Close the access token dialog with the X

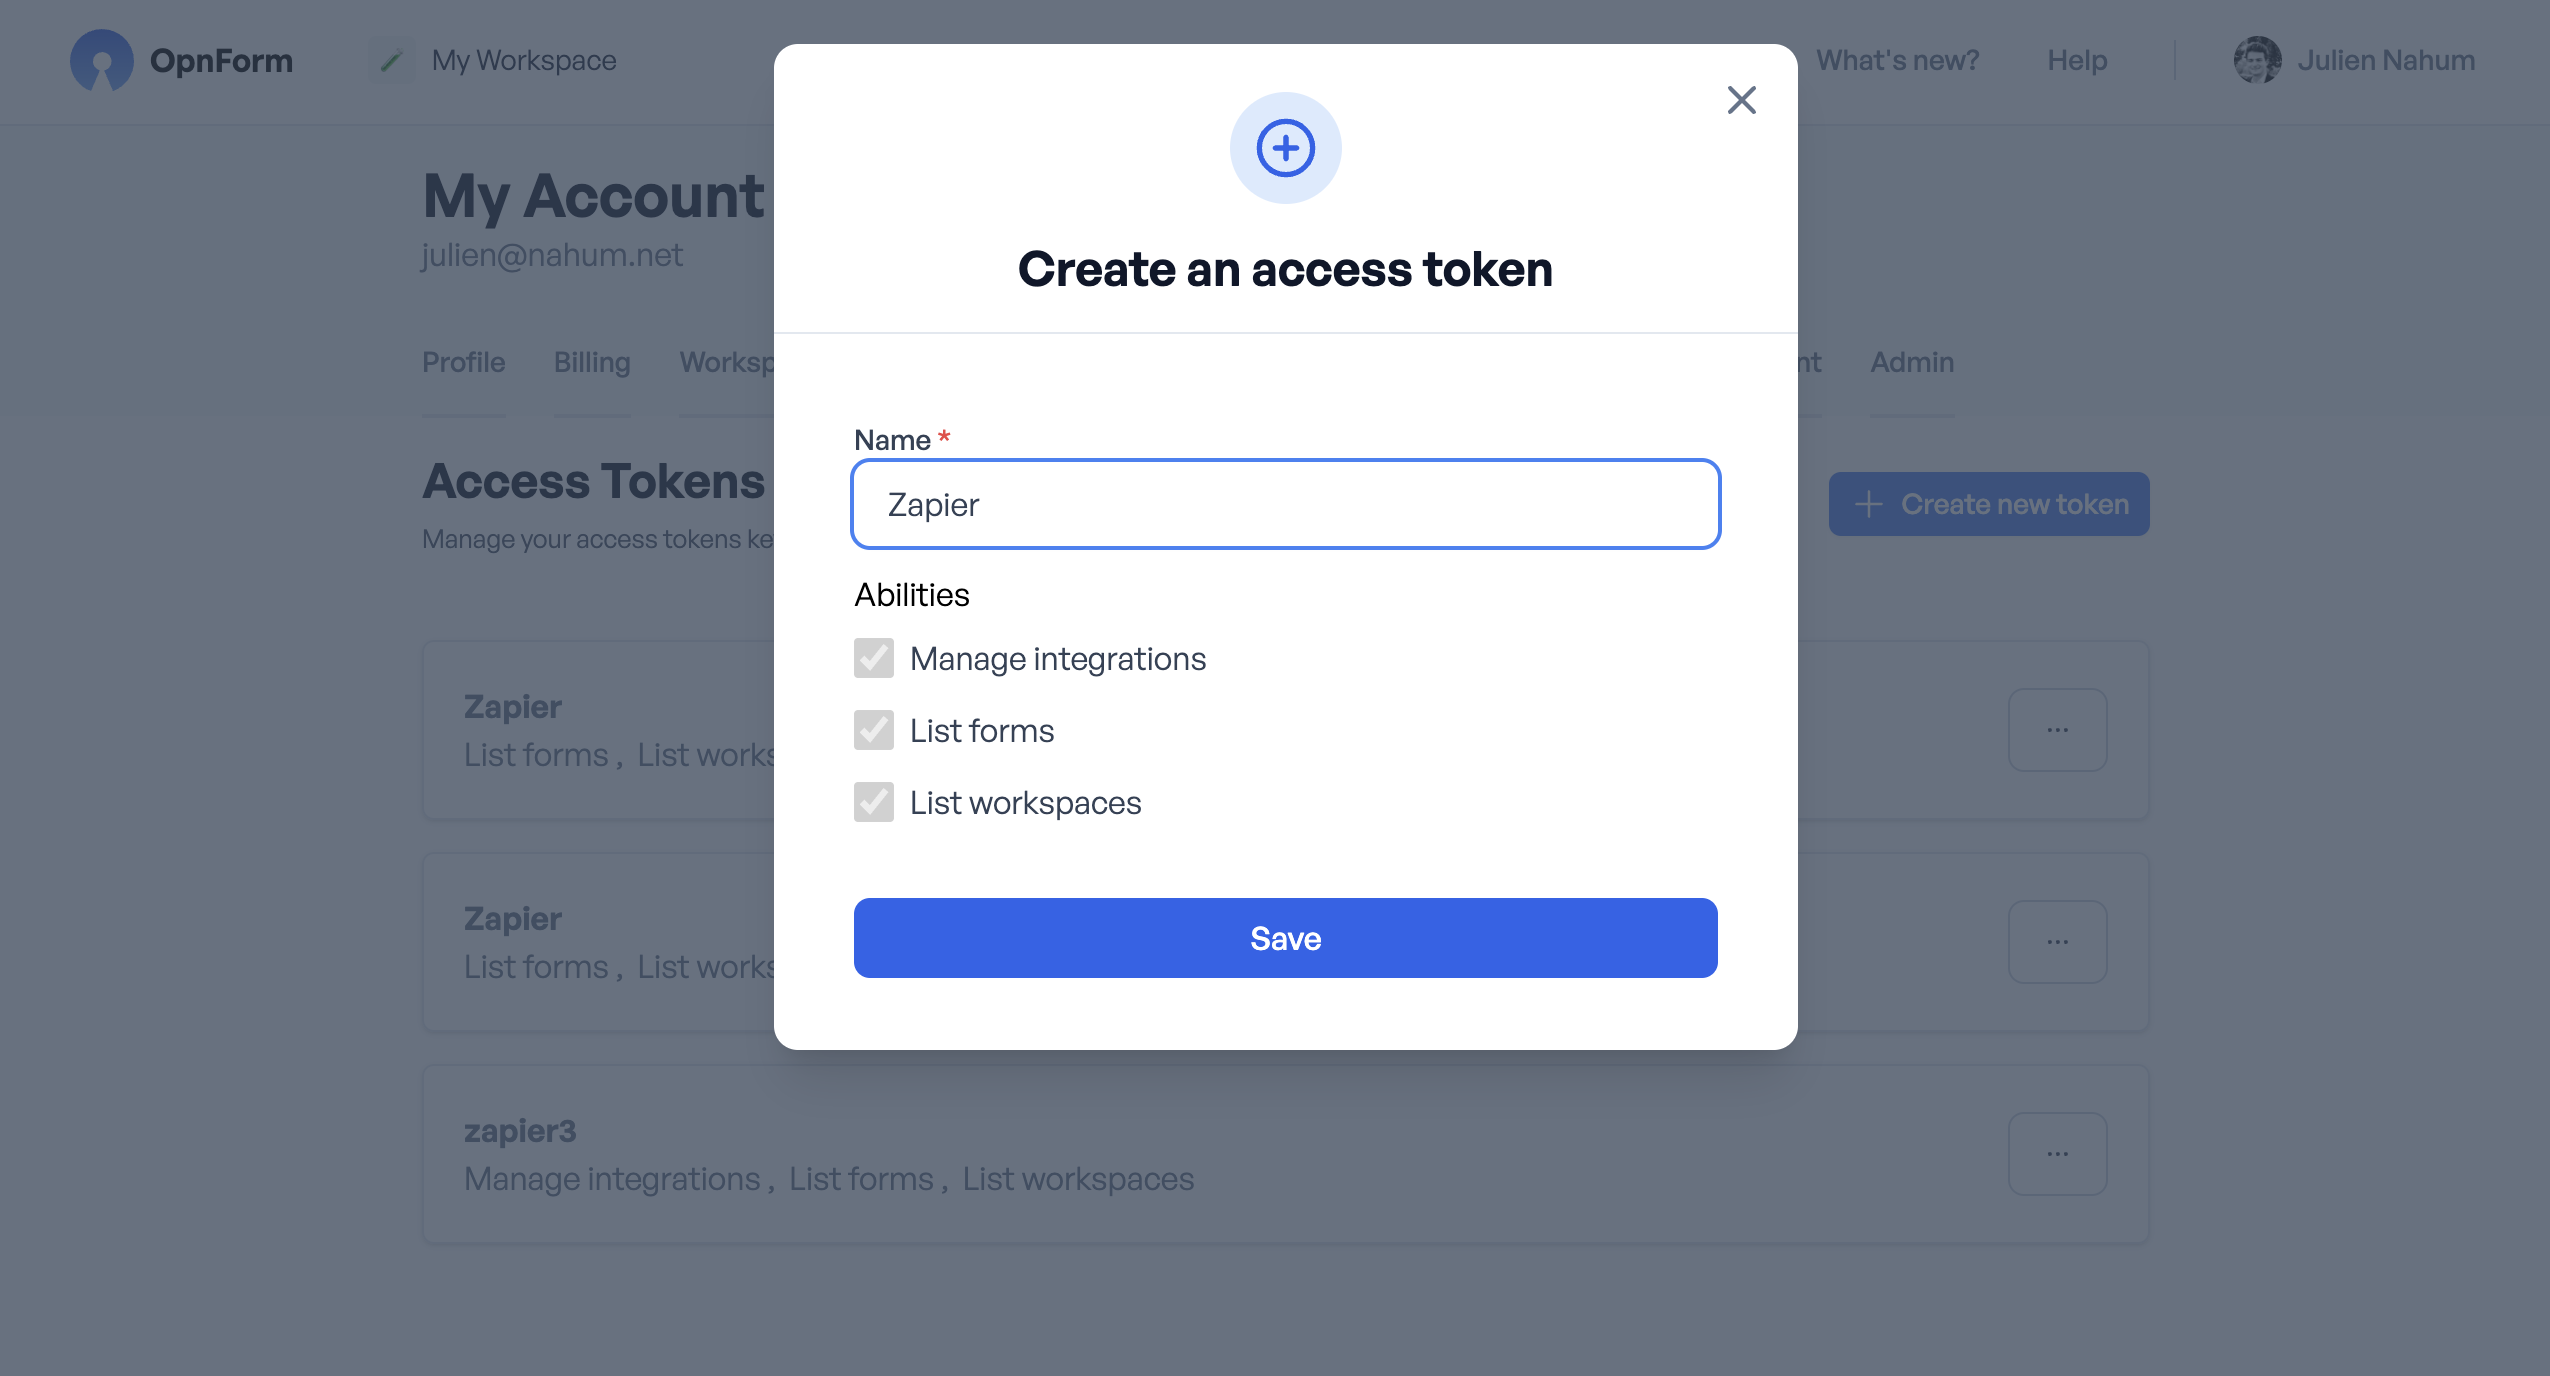click(1742, 100)
